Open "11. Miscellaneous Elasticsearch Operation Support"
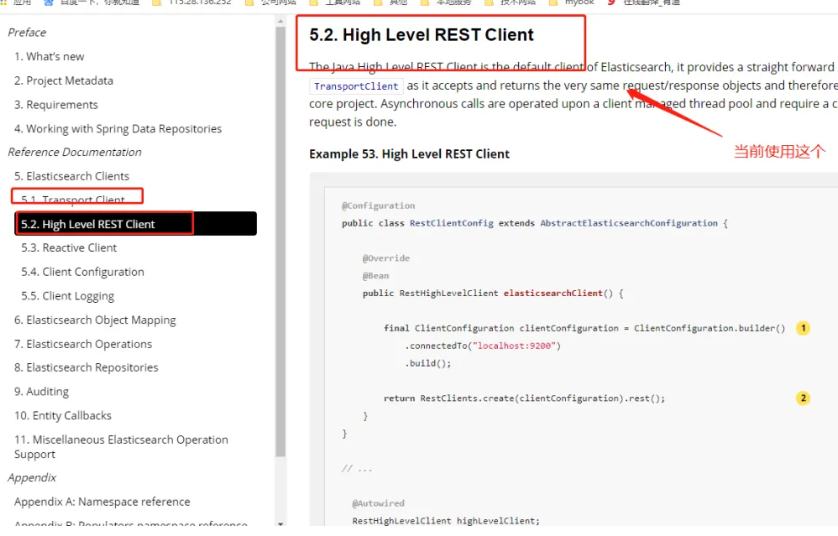This screenshot has width=838, height=536. 121,447
